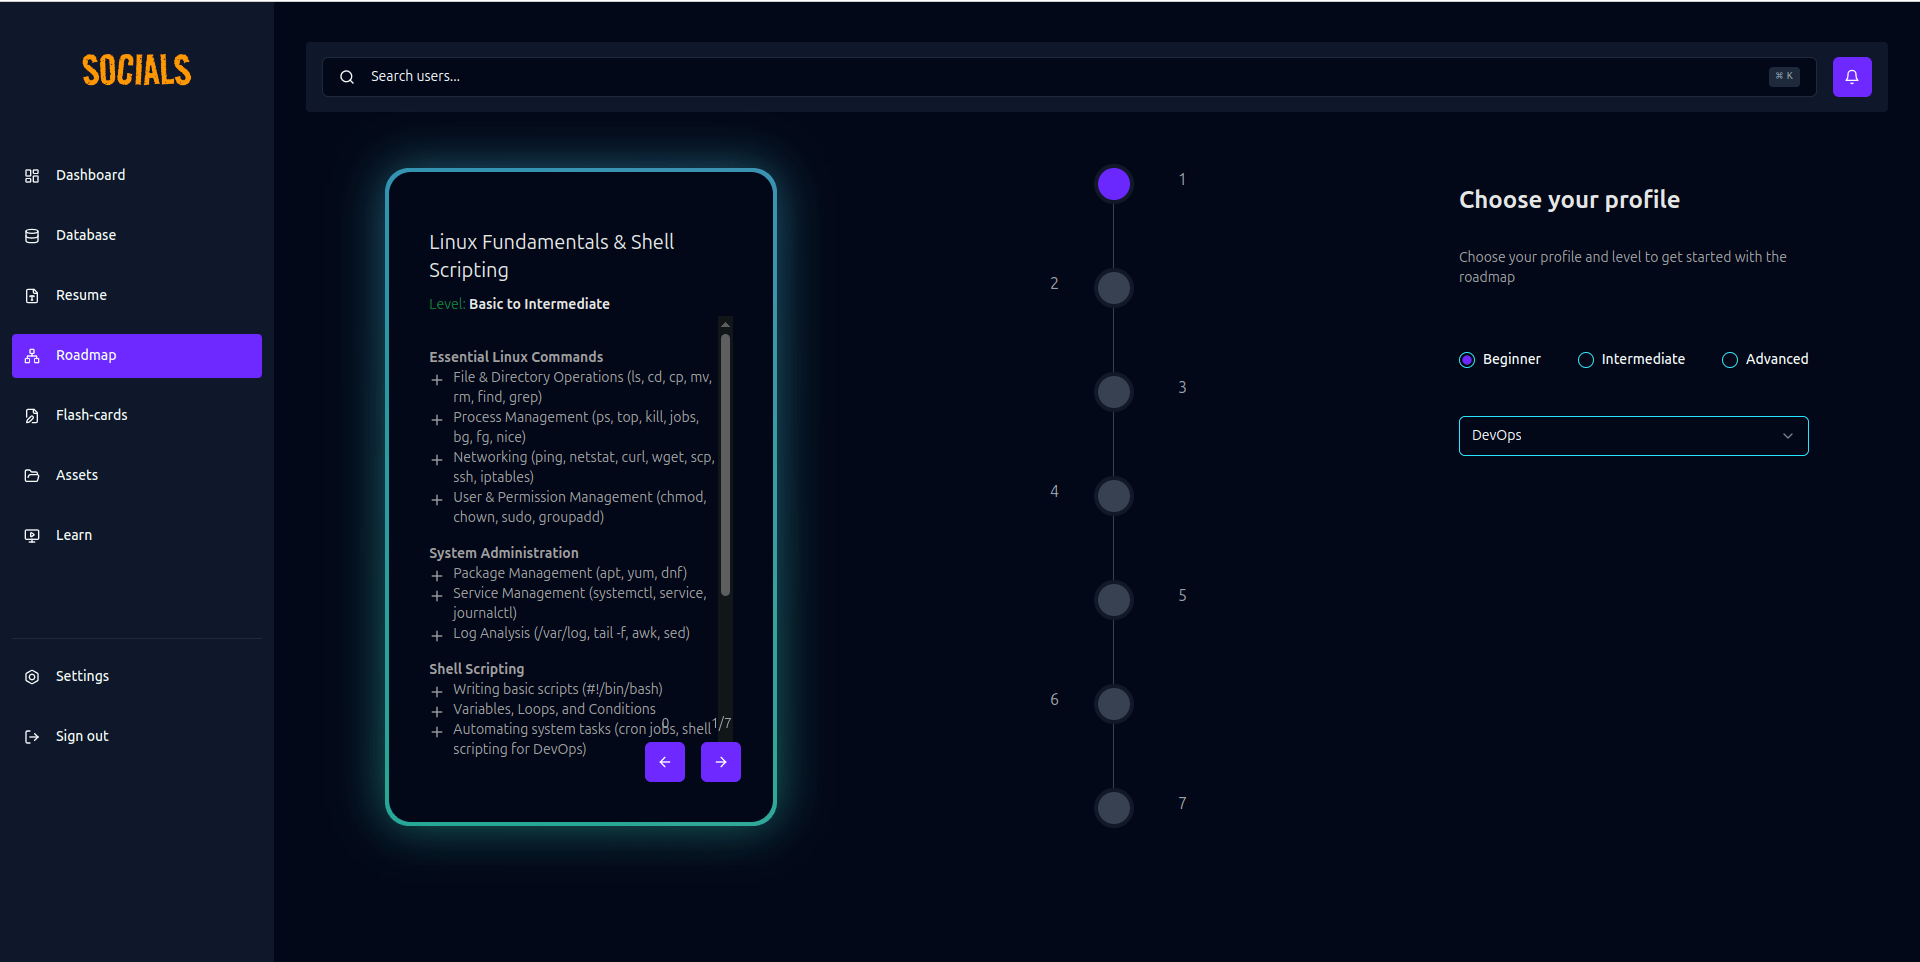Screen dimensions: 1920x962
Task: Select roadmap step 3 marker
Action: 1114,392
